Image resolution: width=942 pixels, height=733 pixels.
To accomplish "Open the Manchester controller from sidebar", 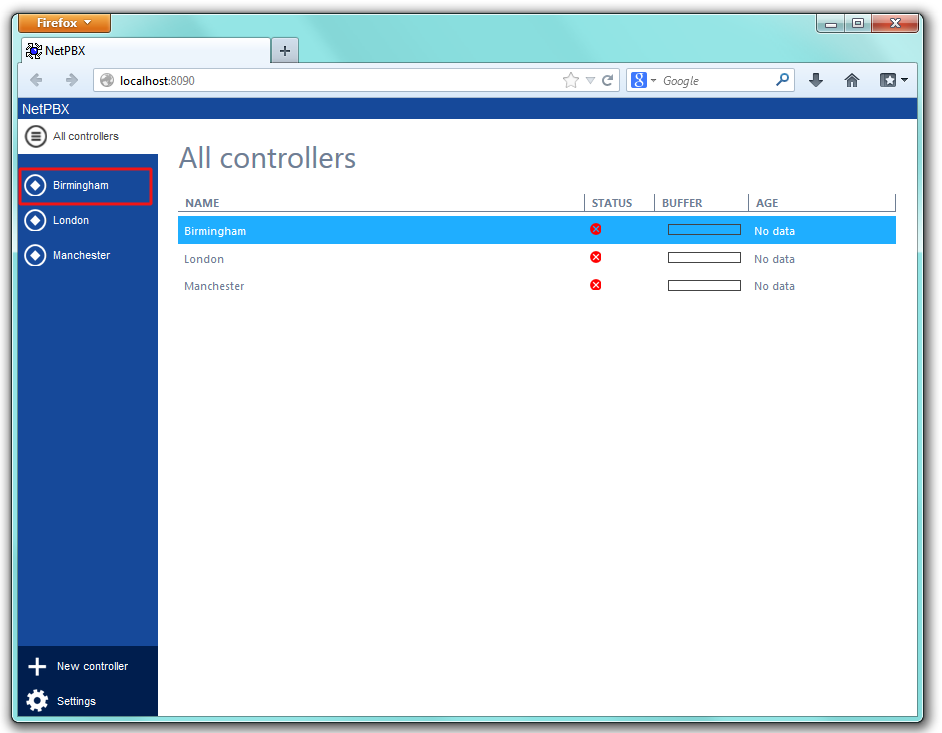I will coord(81,256).
